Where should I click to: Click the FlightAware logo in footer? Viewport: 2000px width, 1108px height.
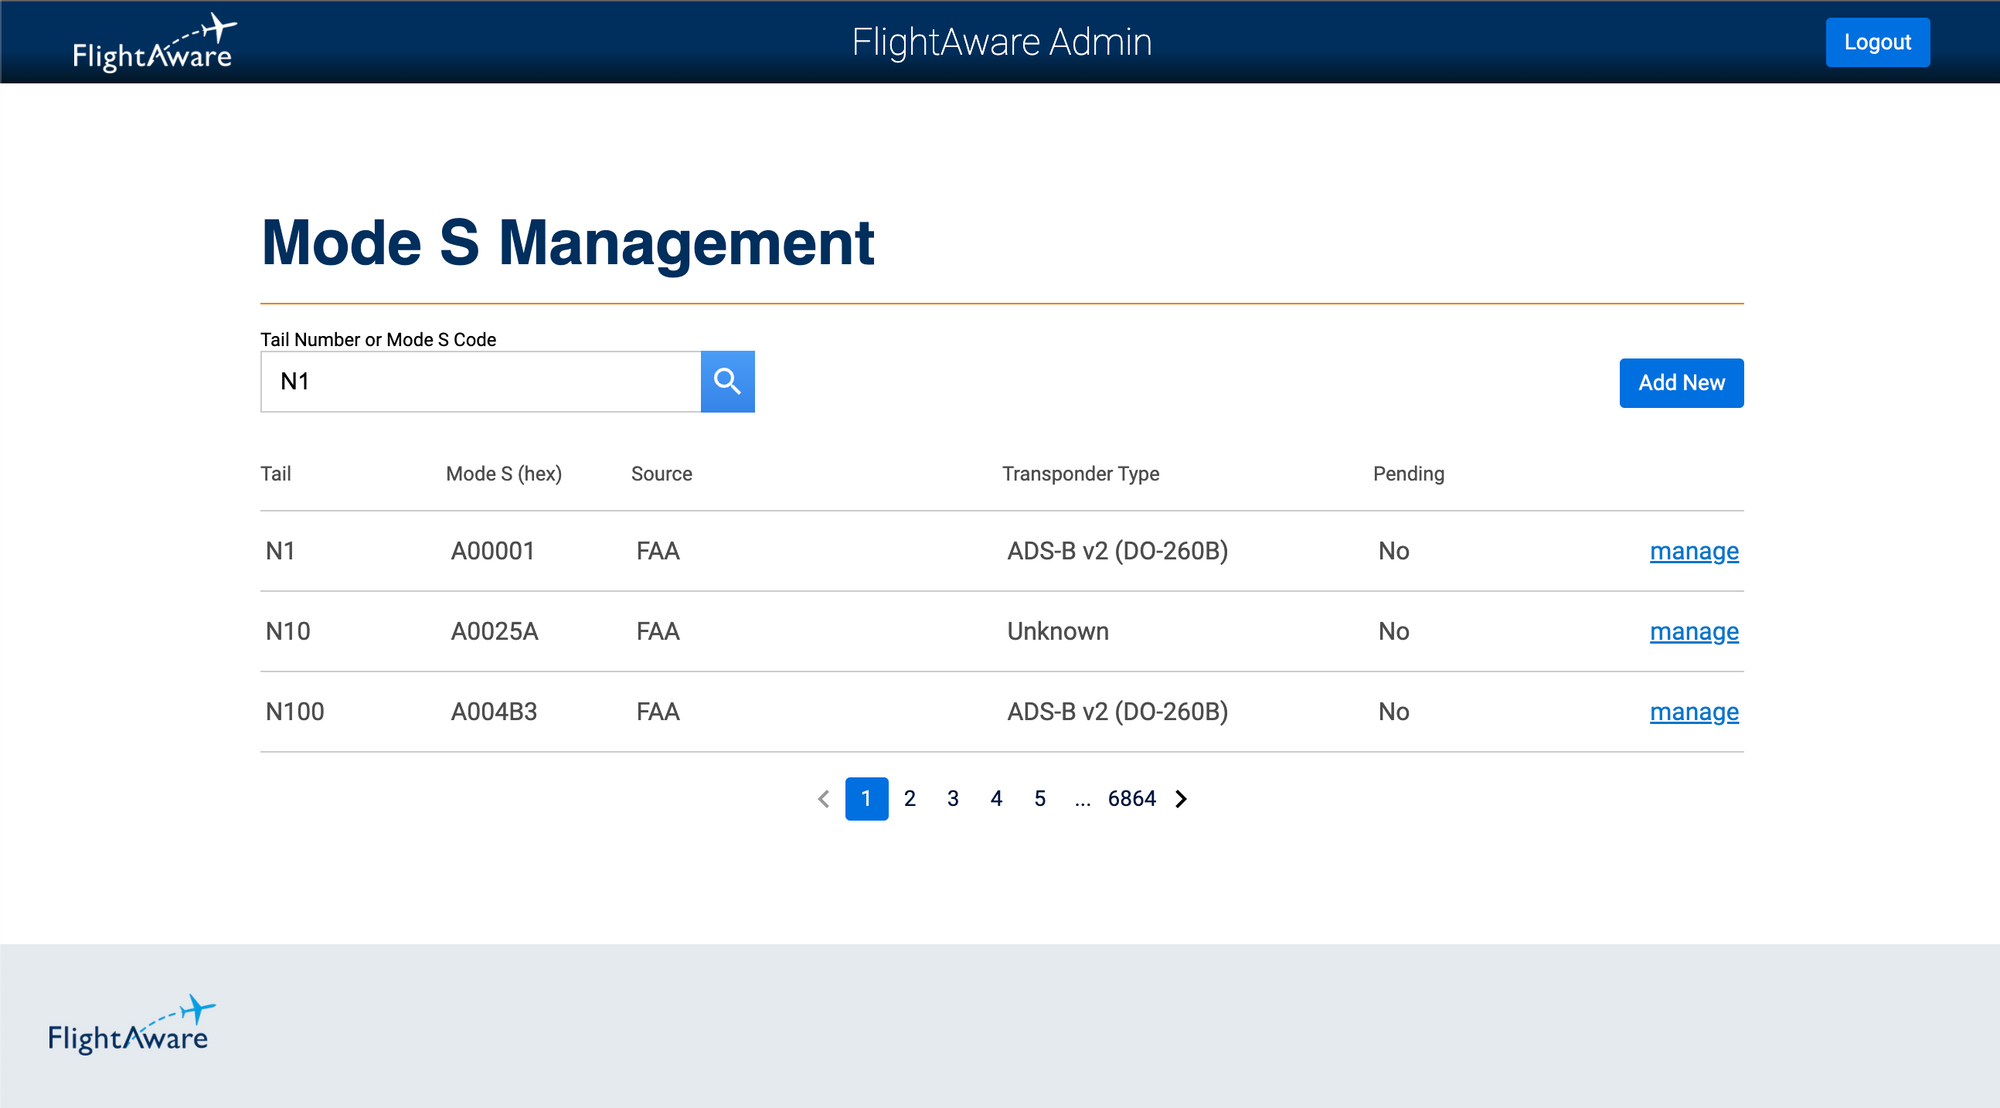pyautogui.click(x=130, y=1025)
